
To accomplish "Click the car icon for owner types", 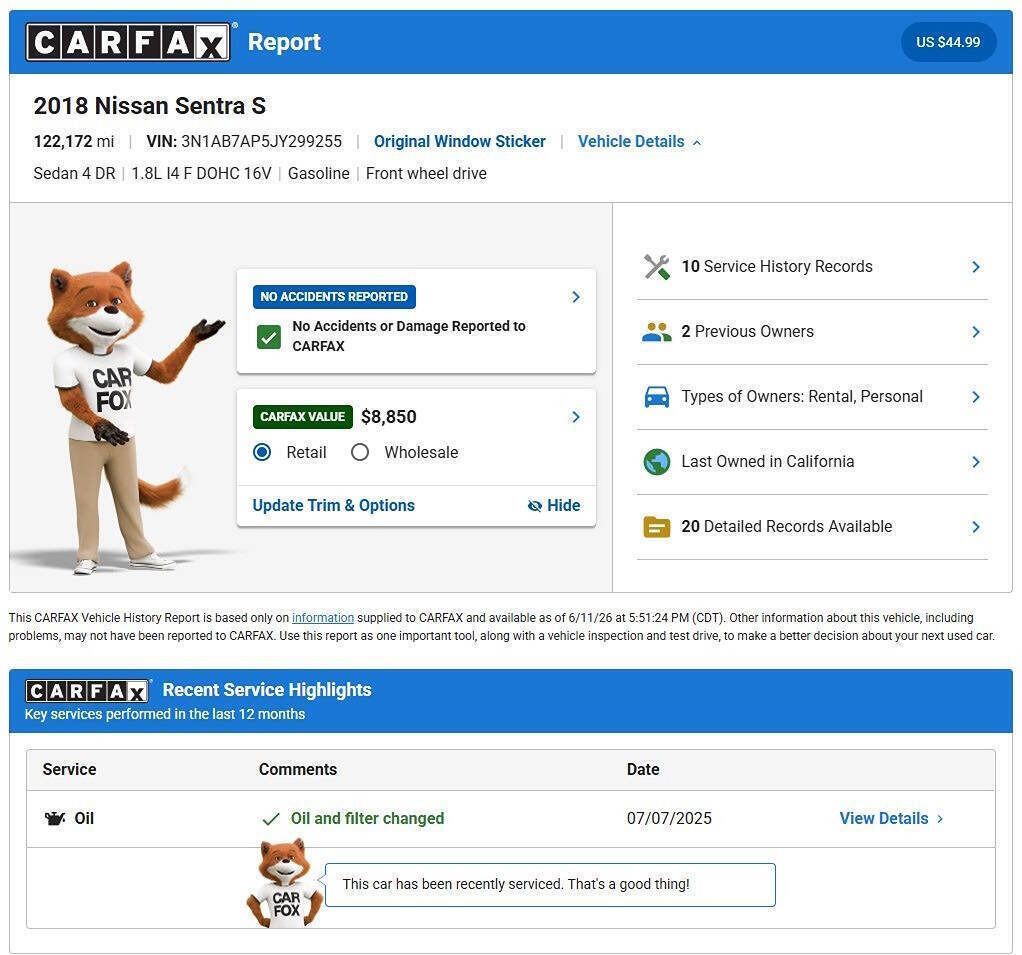I will pos(656,396).
